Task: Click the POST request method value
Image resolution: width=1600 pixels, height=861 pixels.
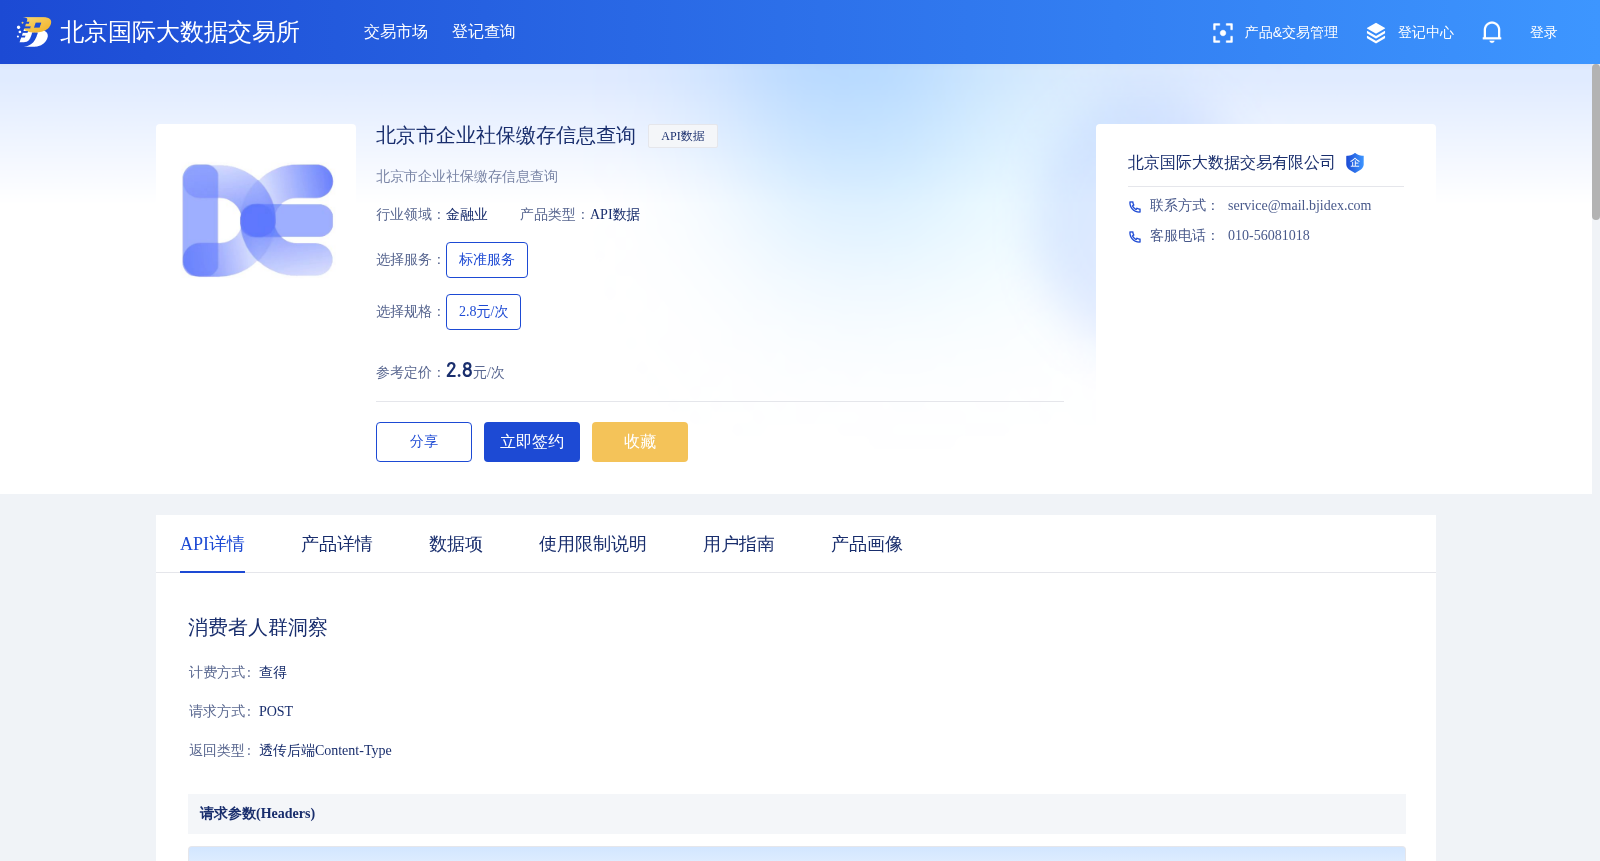Action: [276, 712]
